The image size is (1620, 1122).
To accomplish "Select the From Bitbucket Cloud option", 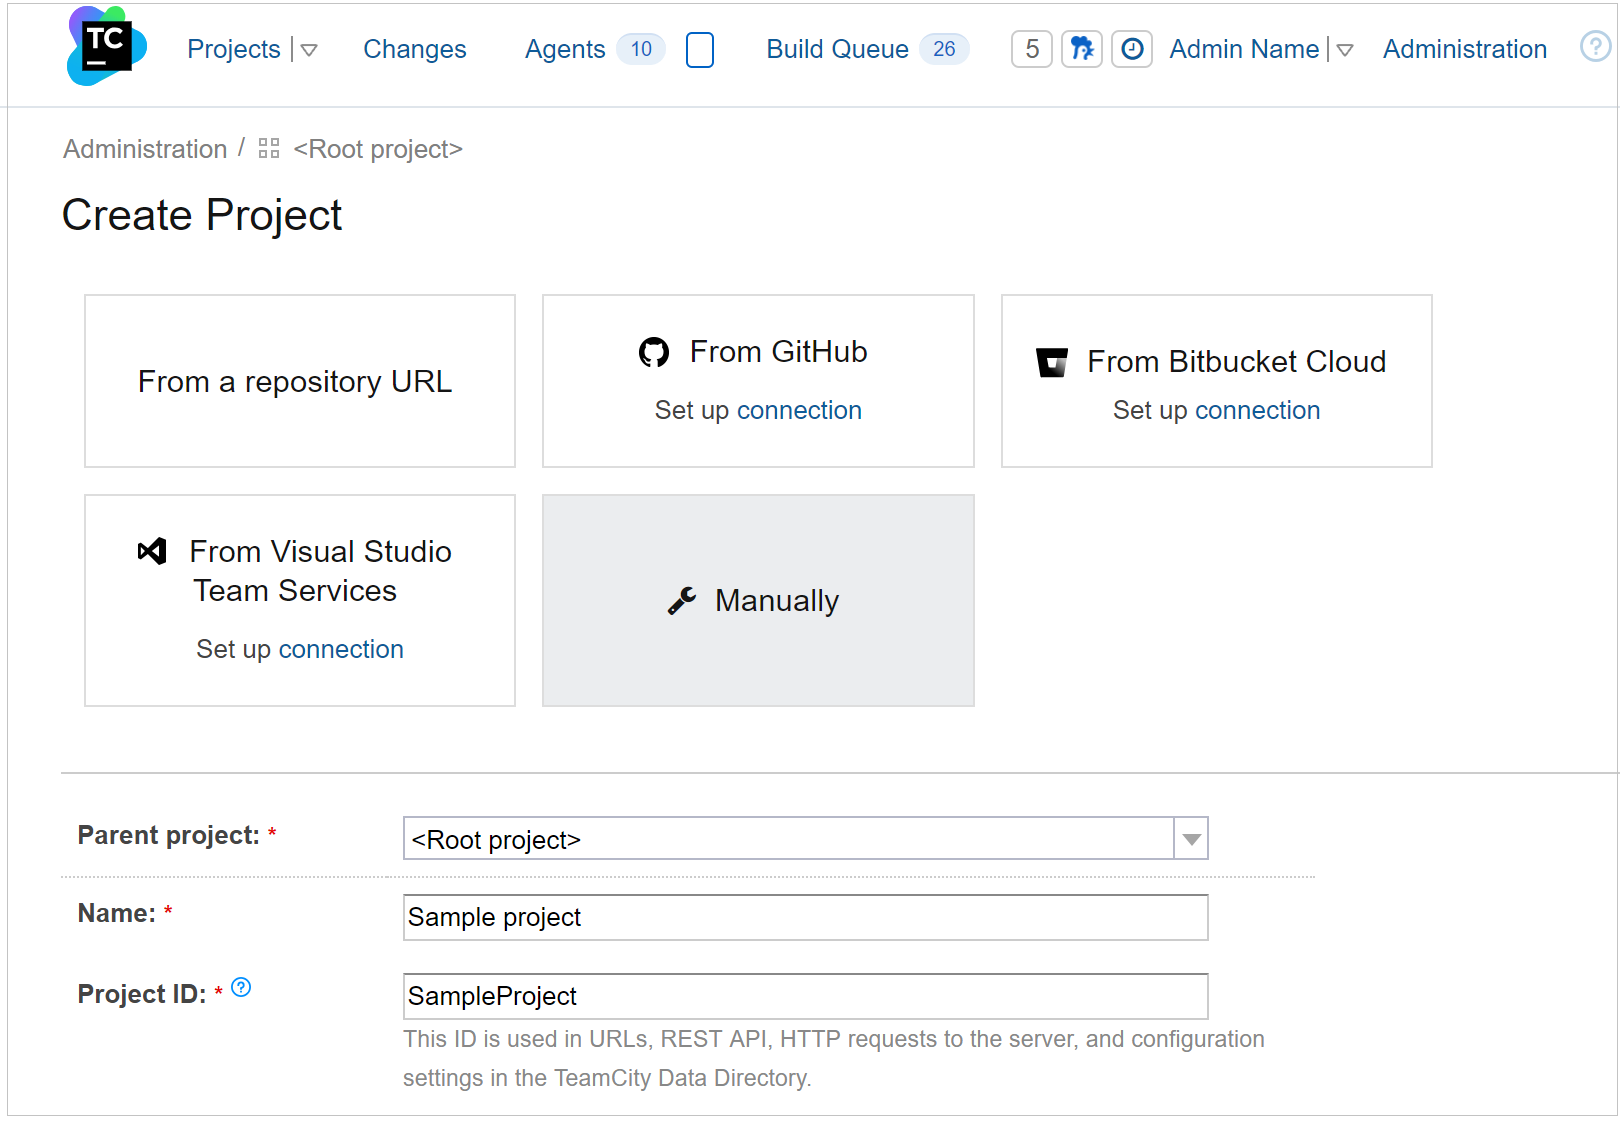I will click(1217, 381).
